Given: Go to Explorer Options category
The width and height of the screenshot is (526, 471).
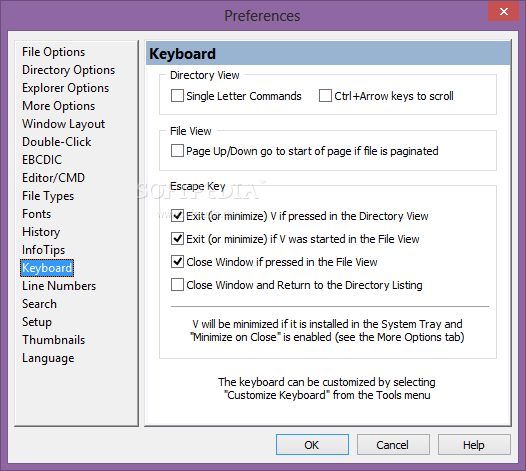Looking at the screenshot, I should [x=65, y=88].
